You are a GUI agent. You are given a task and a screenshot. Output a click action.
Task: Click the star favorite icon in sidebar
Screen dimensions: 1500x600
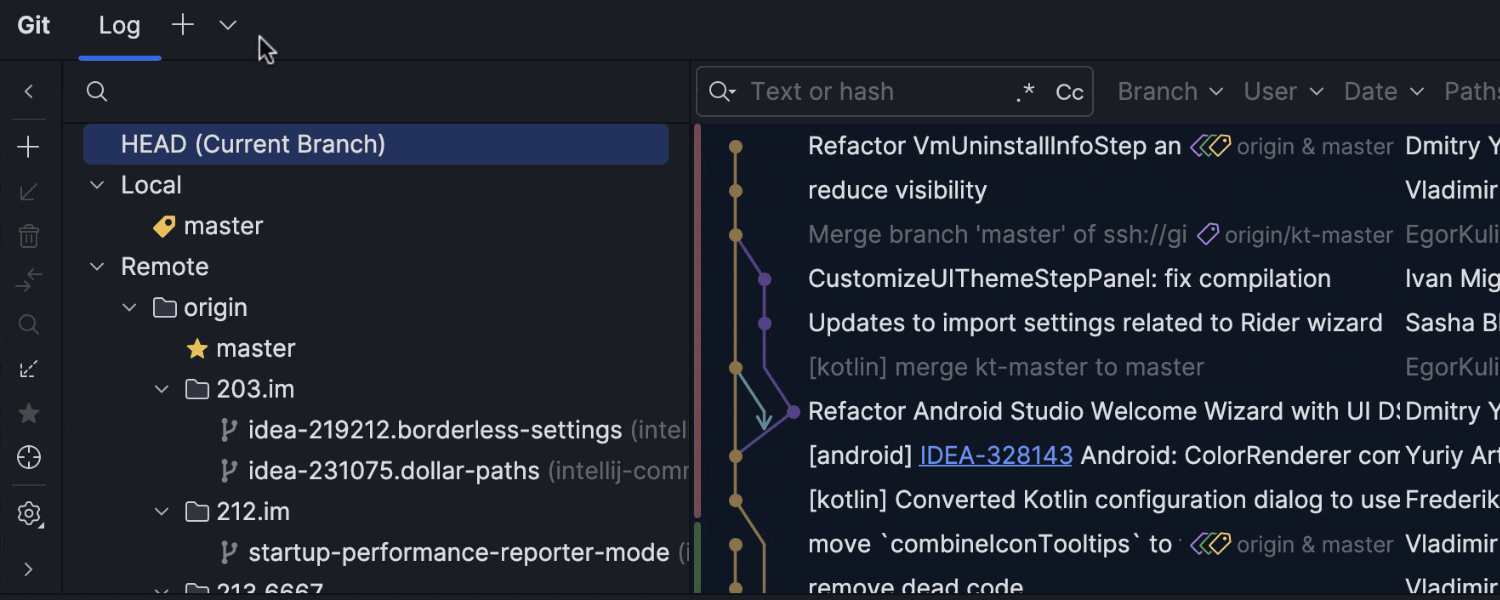tap(29, 413)
